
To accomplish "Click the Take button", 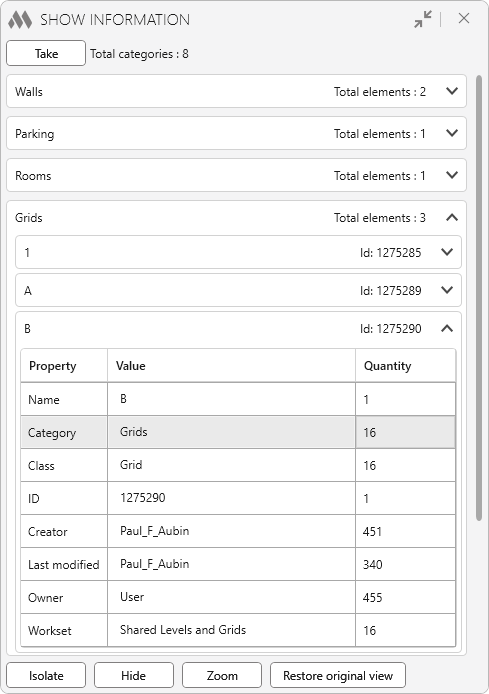I will 46,53.
